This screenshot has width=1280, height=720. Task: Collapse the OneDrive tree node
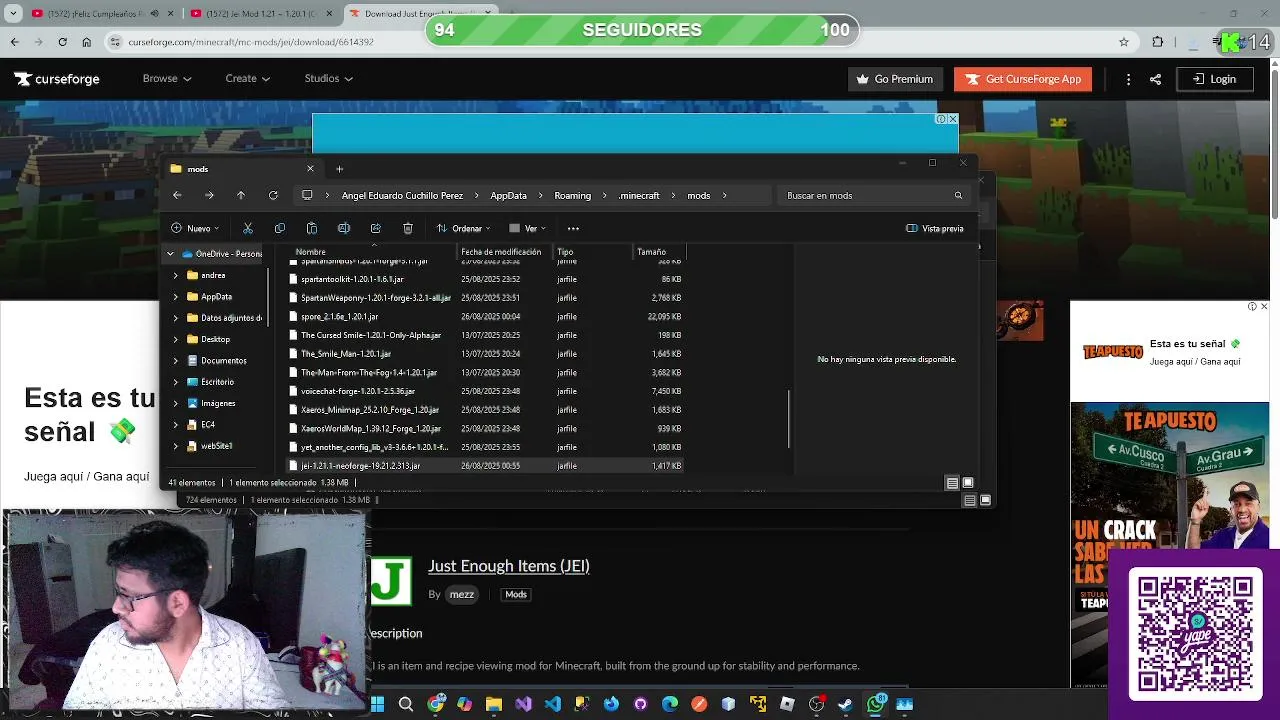click(x=170, y=254)
